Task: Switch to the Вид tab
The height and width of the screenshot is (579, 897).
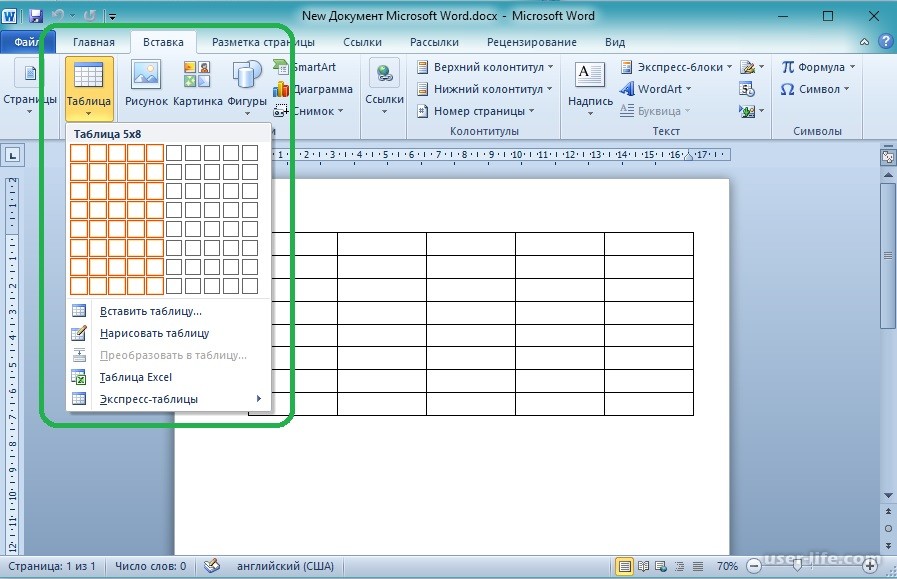Action: pyautogui.click(x=615, y=42)
